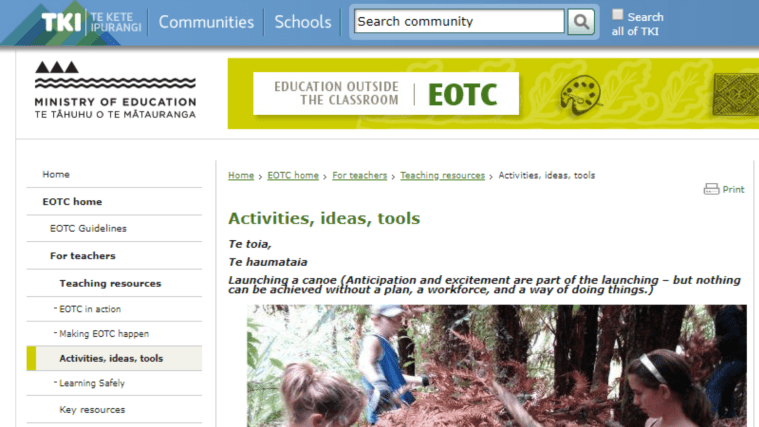Click the Teaching resources breadcrumb link
759x427 pixels.
tap(442, 176)
